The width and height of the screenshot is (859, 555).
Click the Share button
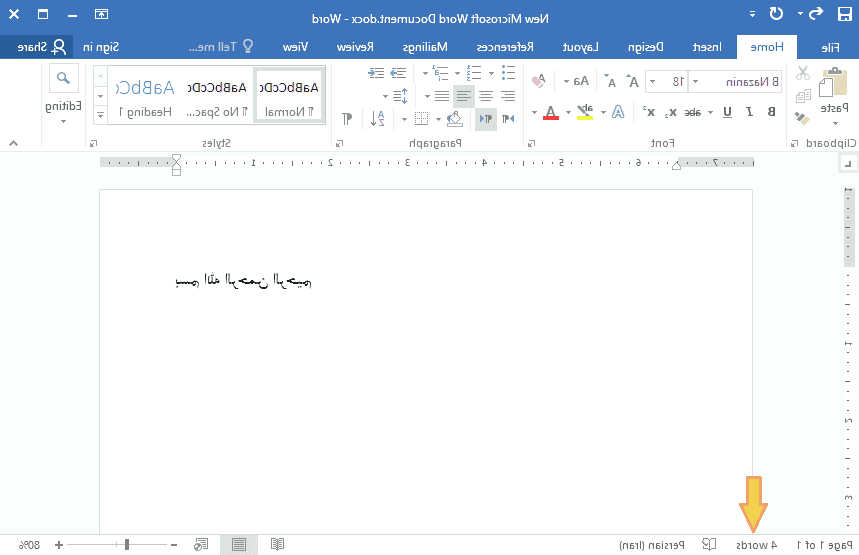coord(35,47)
